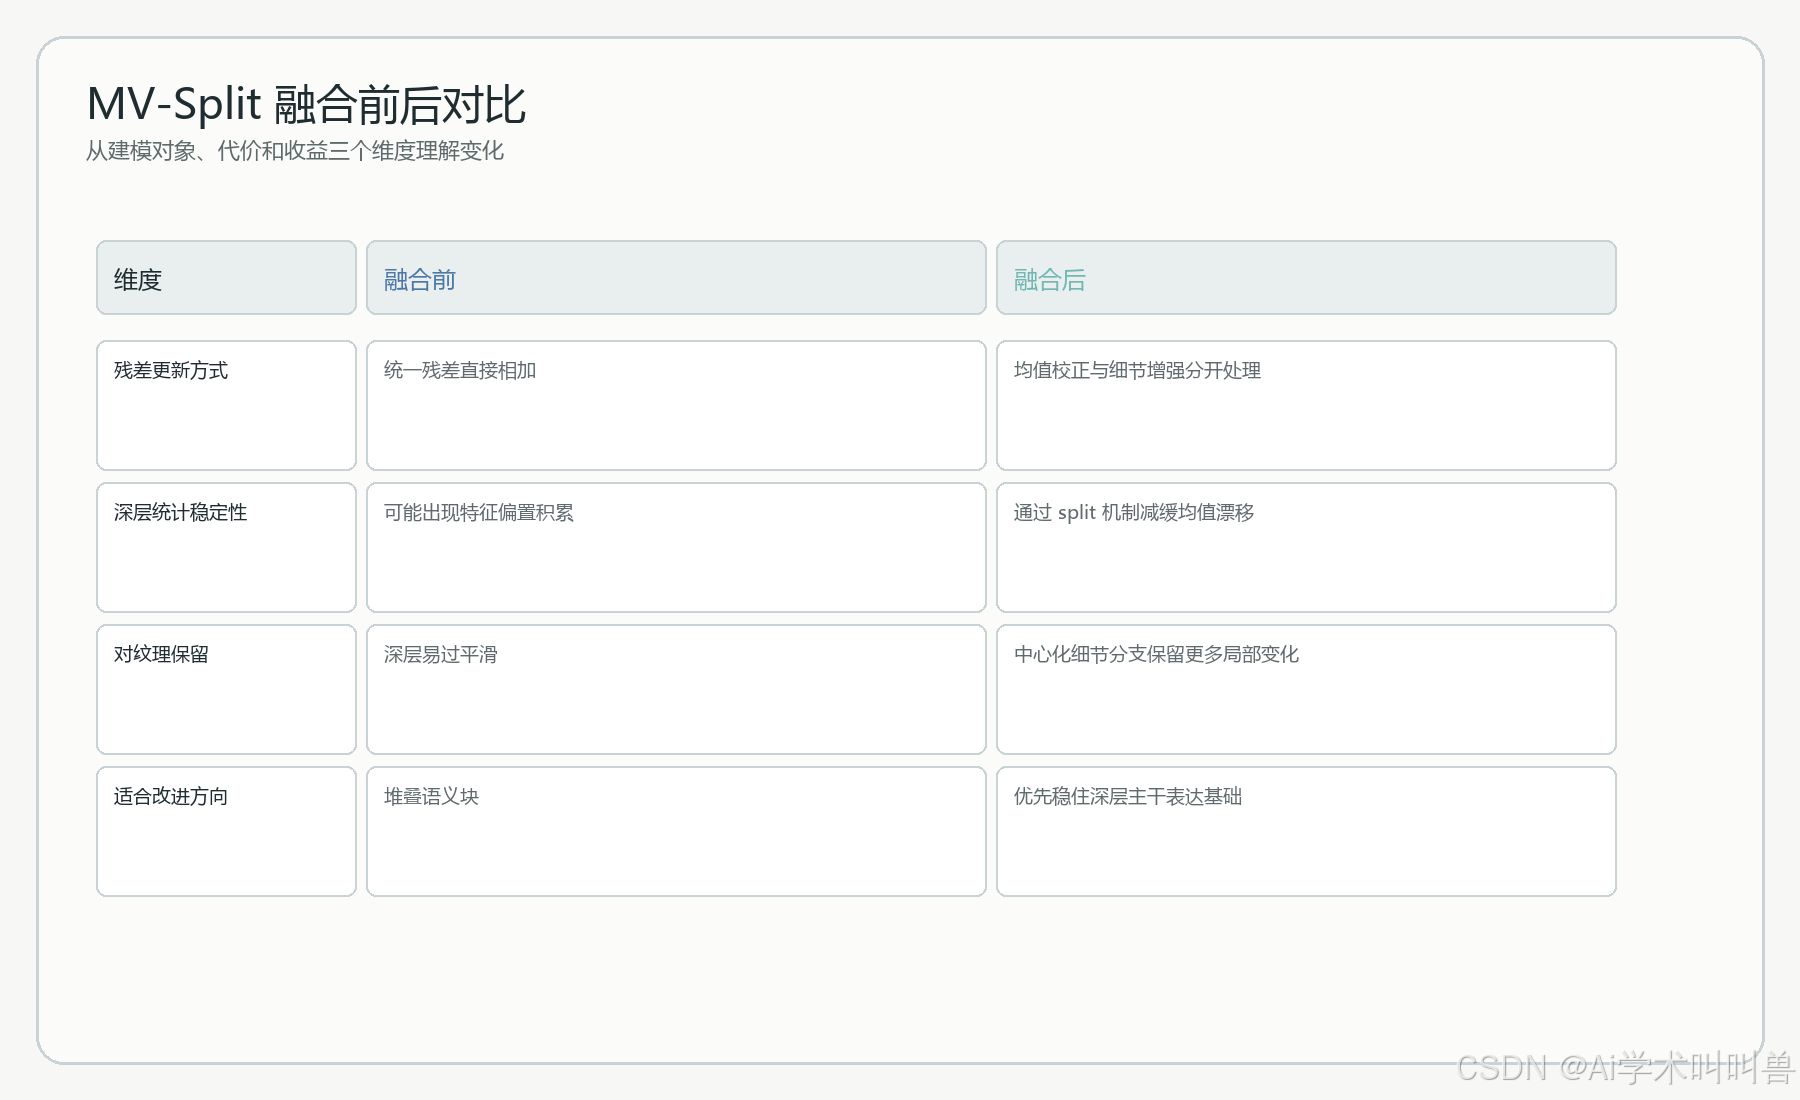Click the 深层易过平滑 cell
This screenshot has width=1800, height=1100.
(x=676, y=690)
